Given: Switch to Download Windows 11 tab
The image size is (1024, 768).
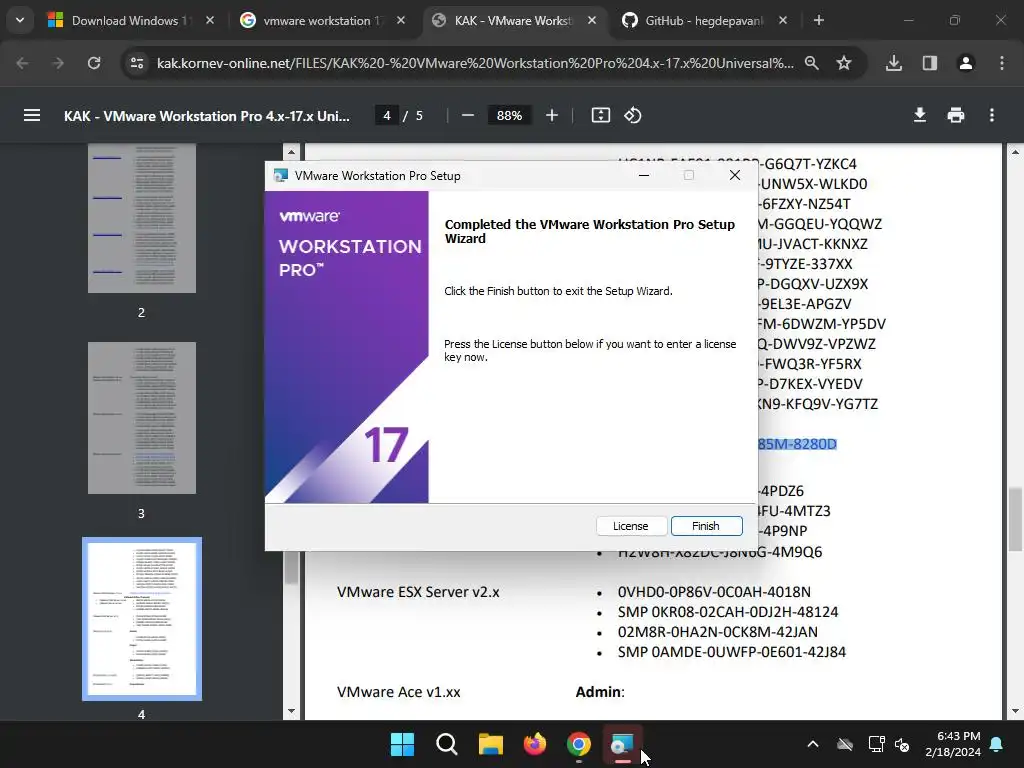Looking at the screenshot, I should click(x=132, y=21).
